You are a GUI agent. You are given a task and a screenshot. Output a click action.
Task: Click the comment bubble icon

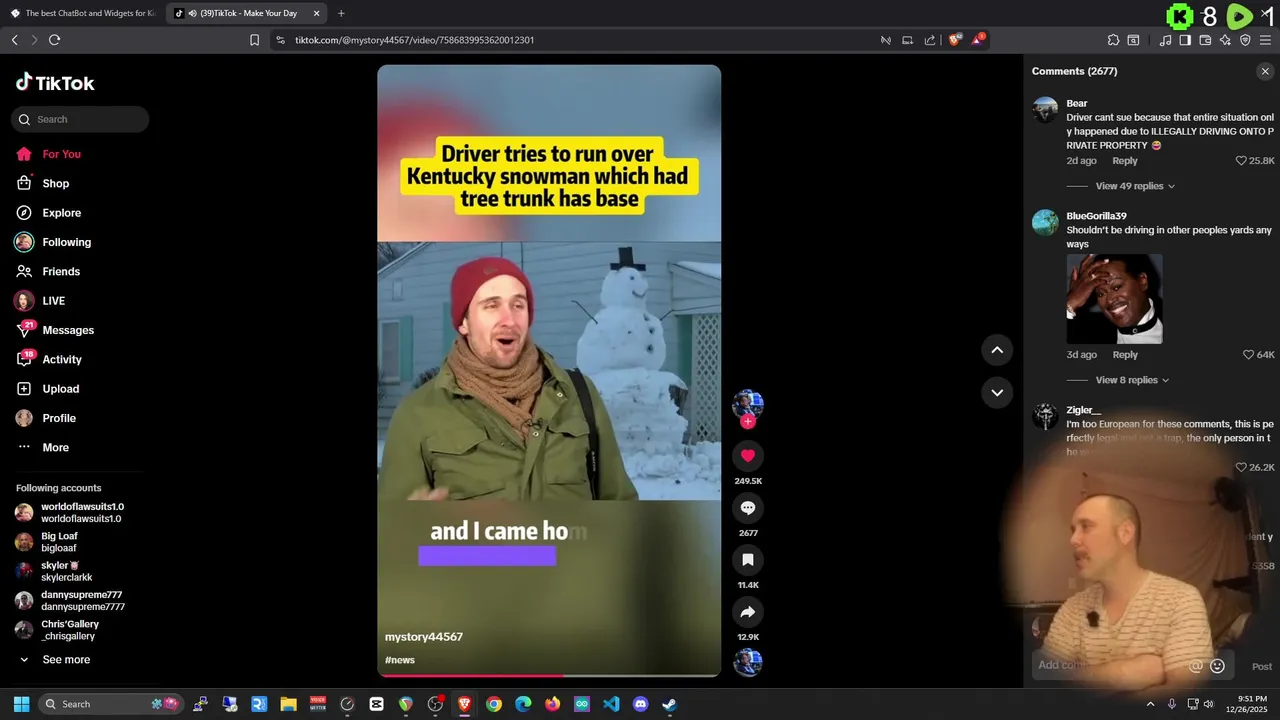pyautogui.click(x=748, y=508)
